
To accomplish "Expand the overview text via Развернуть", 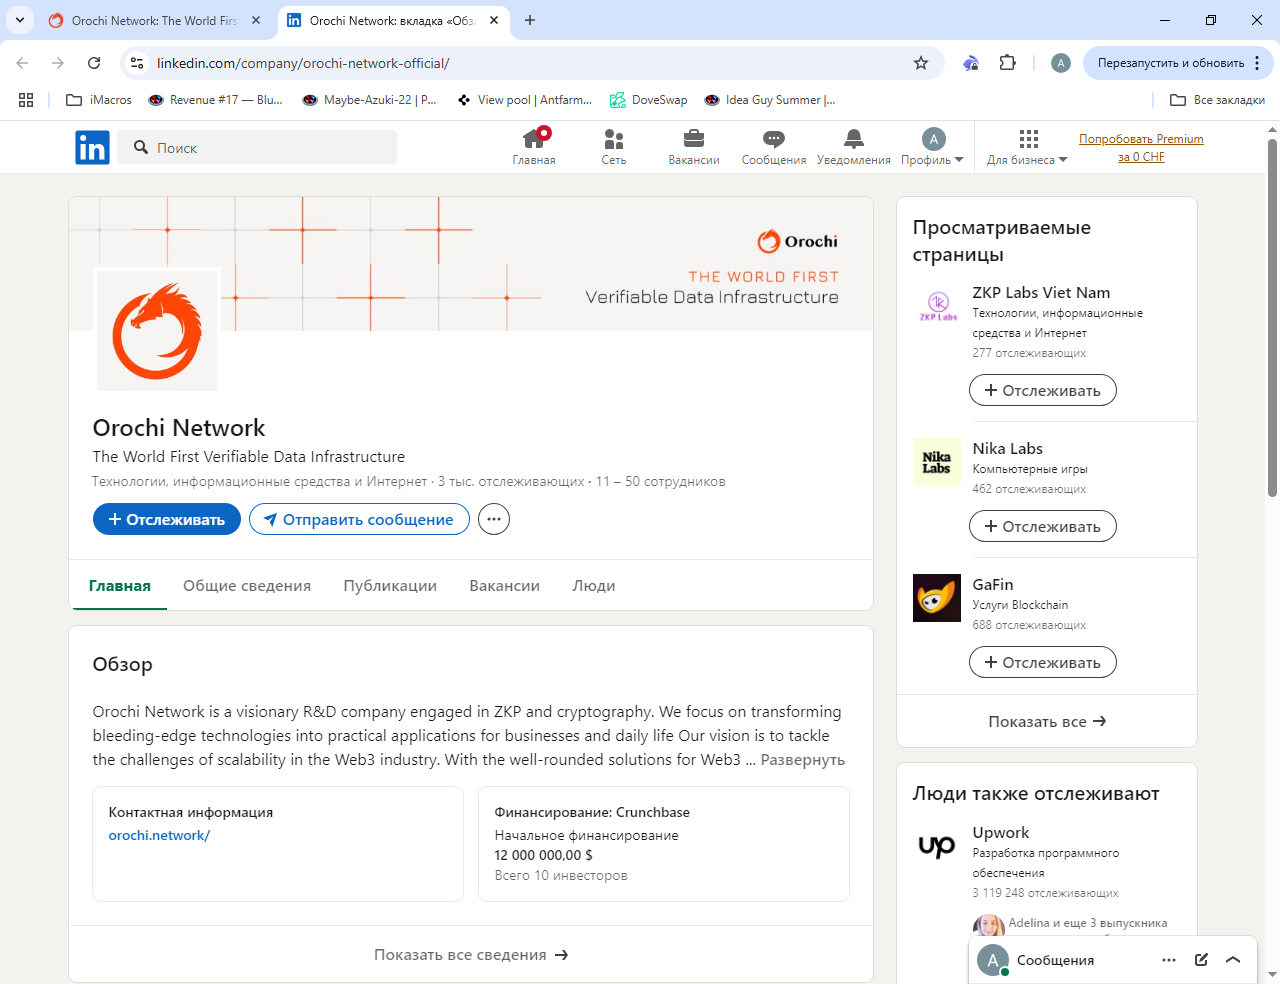I will pyautogui.click(x=803, y=760).
